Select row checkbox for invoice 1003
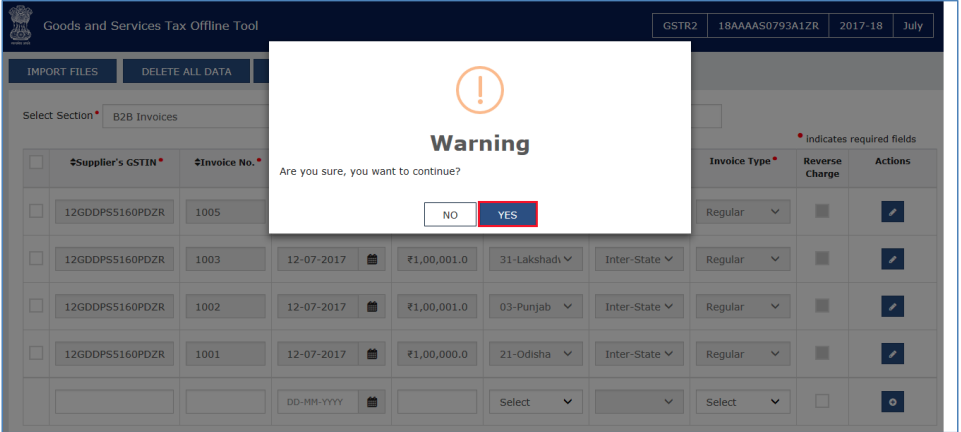This screenshot has width=961, height=432. 36,258
